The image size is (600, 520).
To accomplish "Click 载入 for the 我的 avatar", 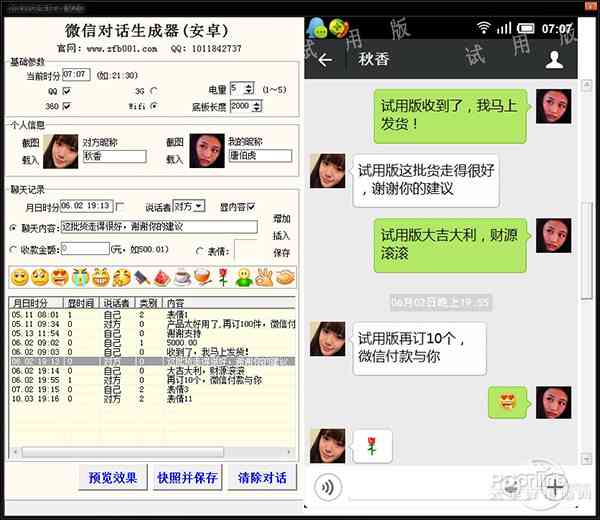I will point(174,159).
